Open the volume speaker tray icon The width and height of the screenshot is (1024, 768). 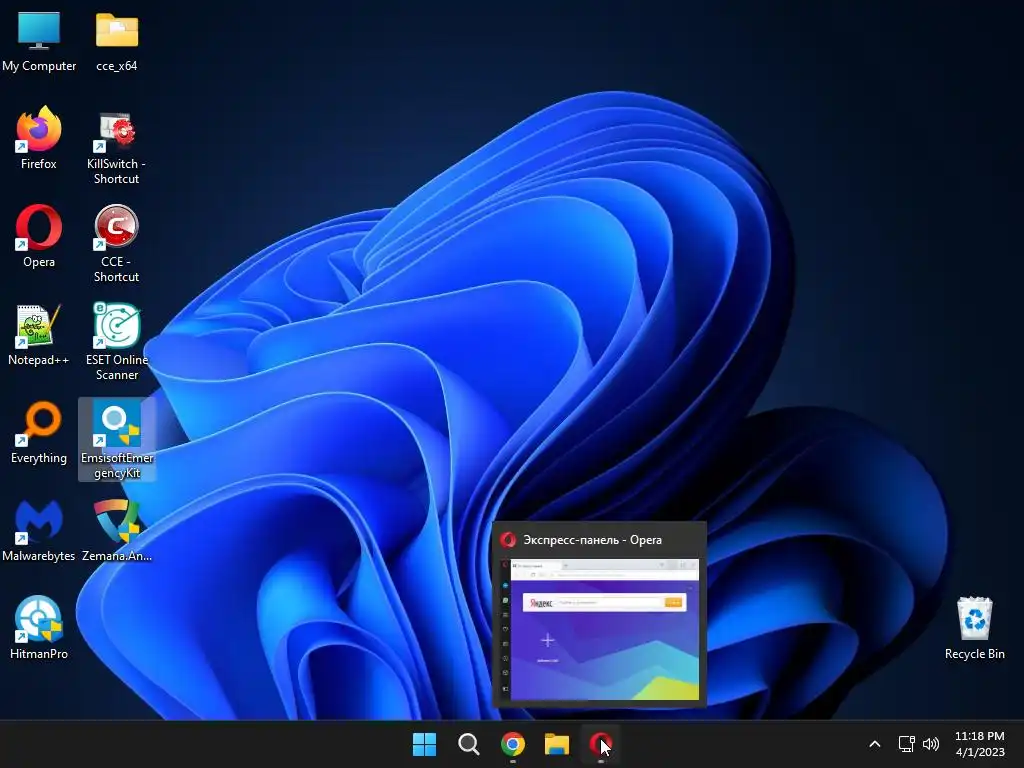[931, 744]
